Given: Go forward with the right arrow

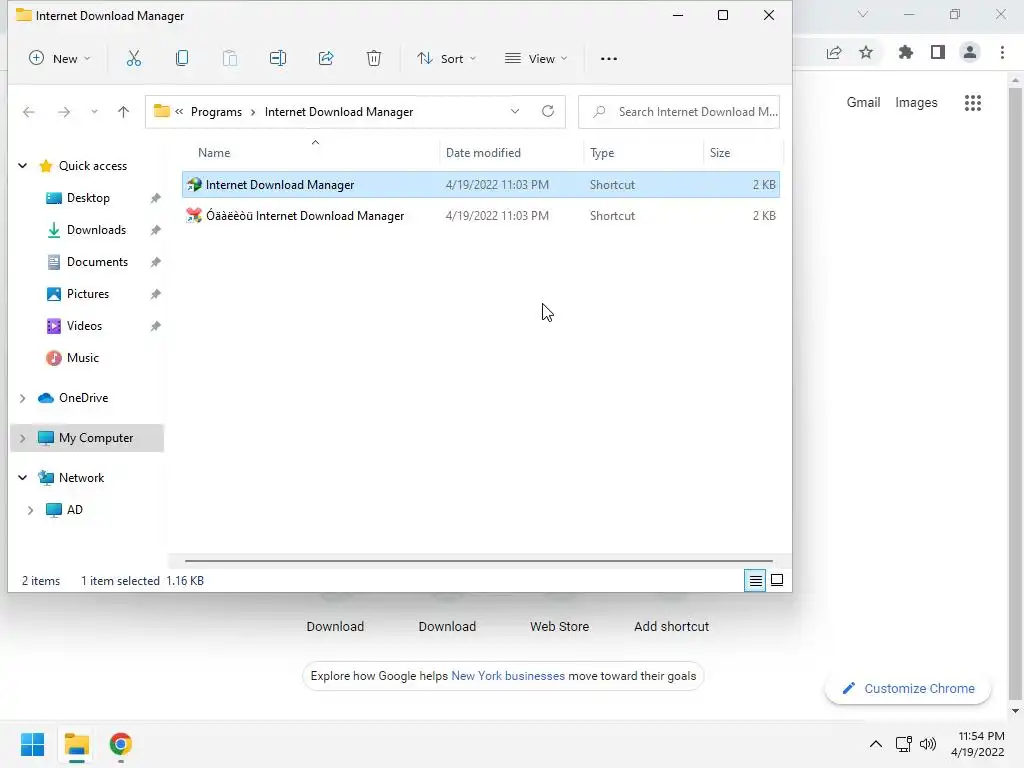Looking at the screenshot, I should tap(63, 112).
